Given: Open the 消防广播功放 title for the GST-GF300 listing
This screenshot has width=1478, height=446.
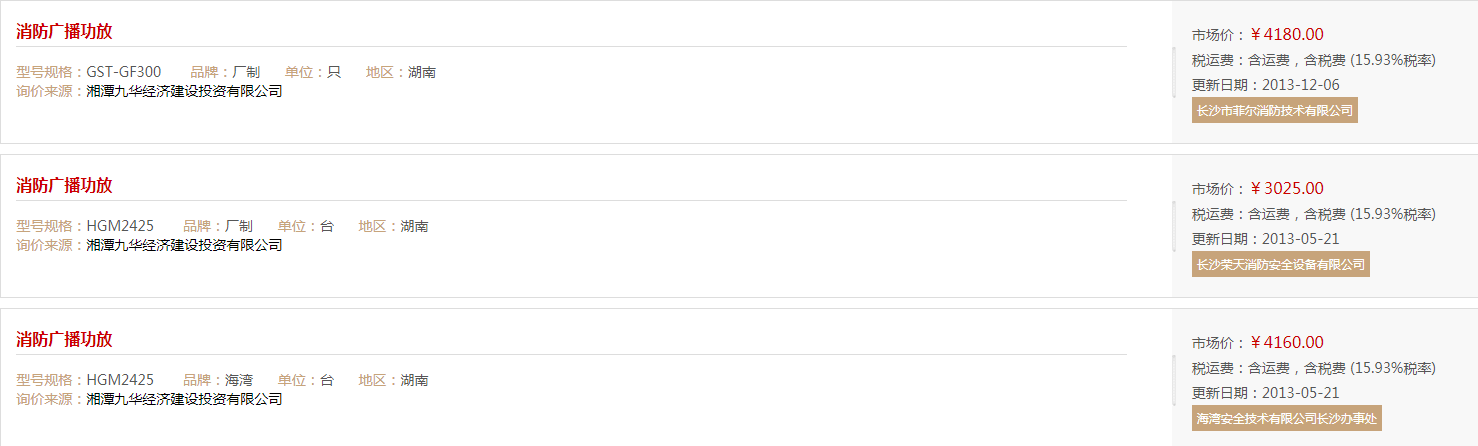Looking at the screenshot, I should 64,31.
